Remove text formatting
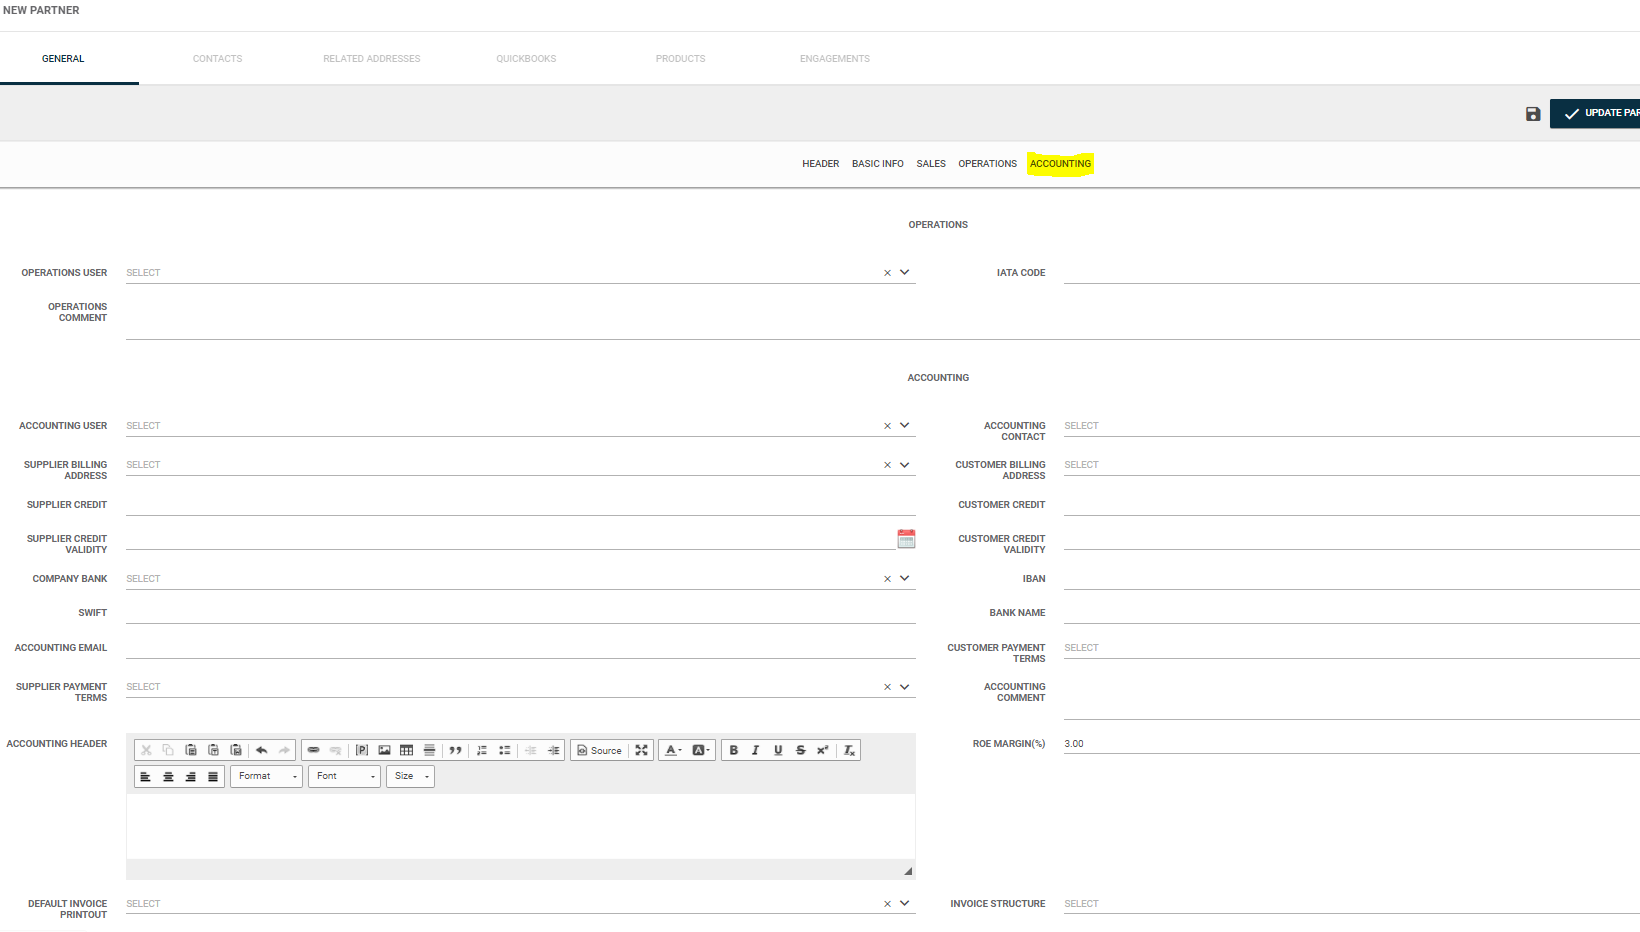Screen dimensions: 1640x932 click(x=849, y=750)
